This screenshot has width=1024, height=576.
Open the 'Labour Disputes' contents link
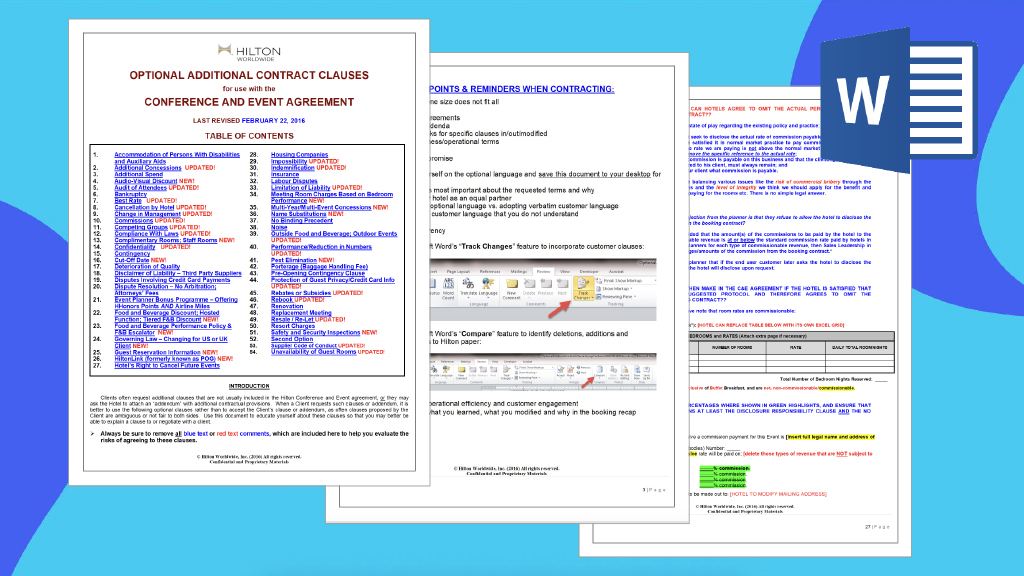tap(294, 181)
